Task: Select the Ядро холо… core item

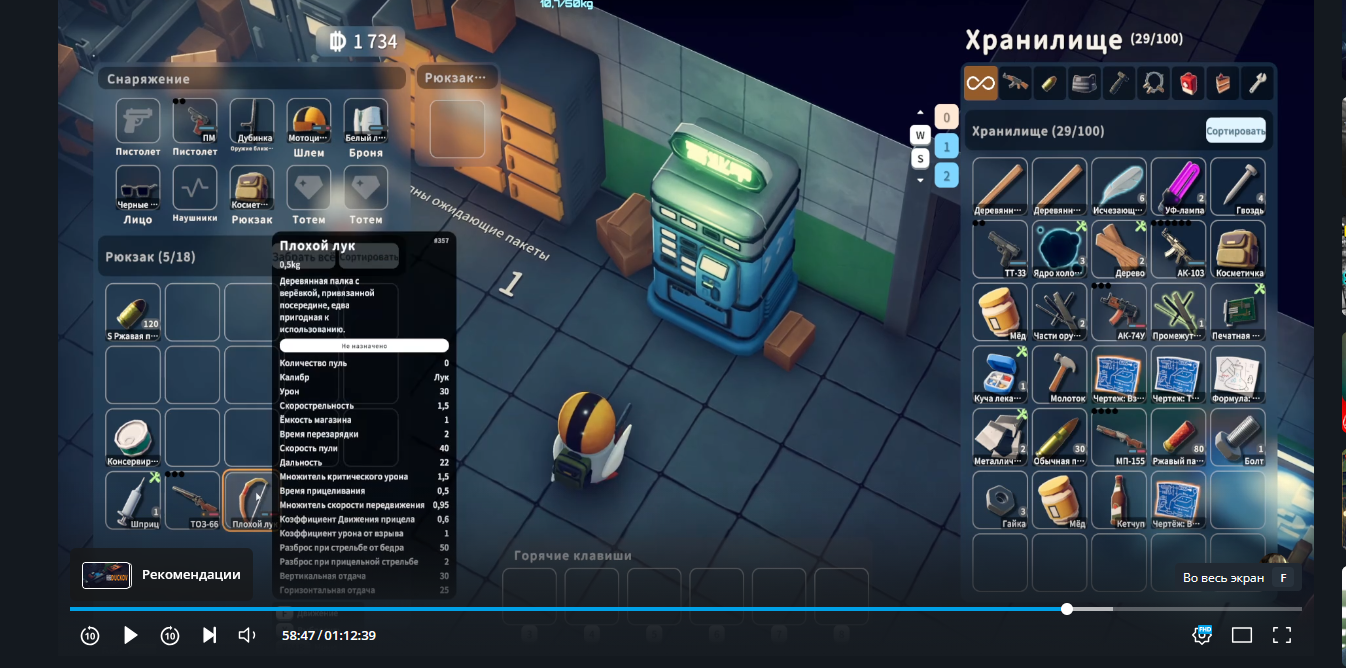Action: (1059, 250)
